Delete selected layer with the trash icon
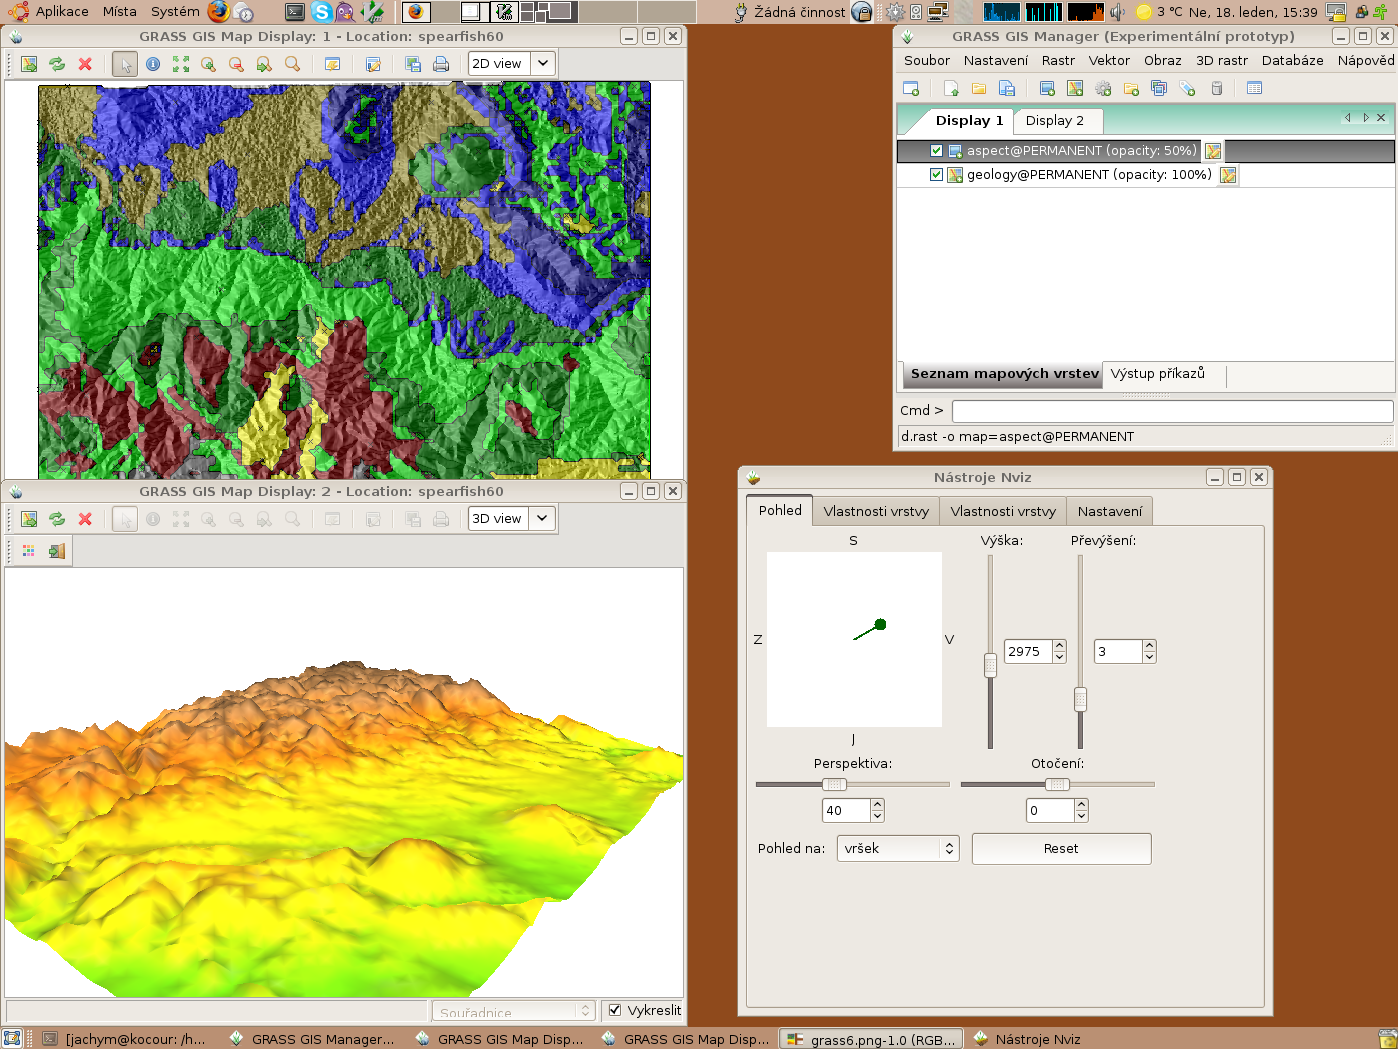This screenshot has height=1049, width=1398. tap(1217, 89)
